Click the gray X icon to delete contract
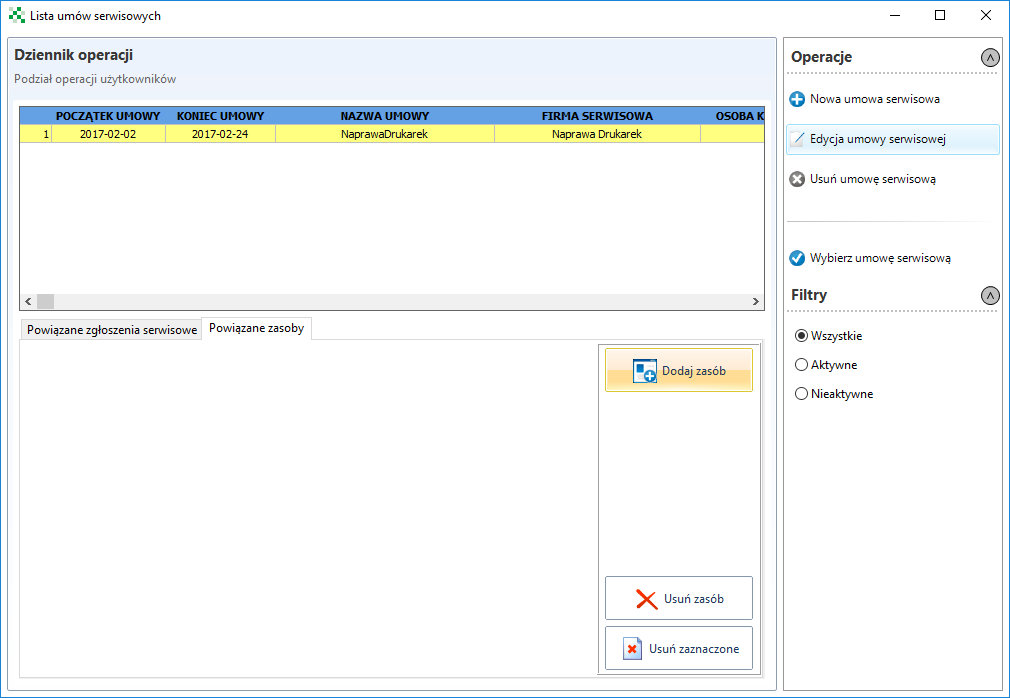This screenshot has width=1010, height=698. (797, 180)
